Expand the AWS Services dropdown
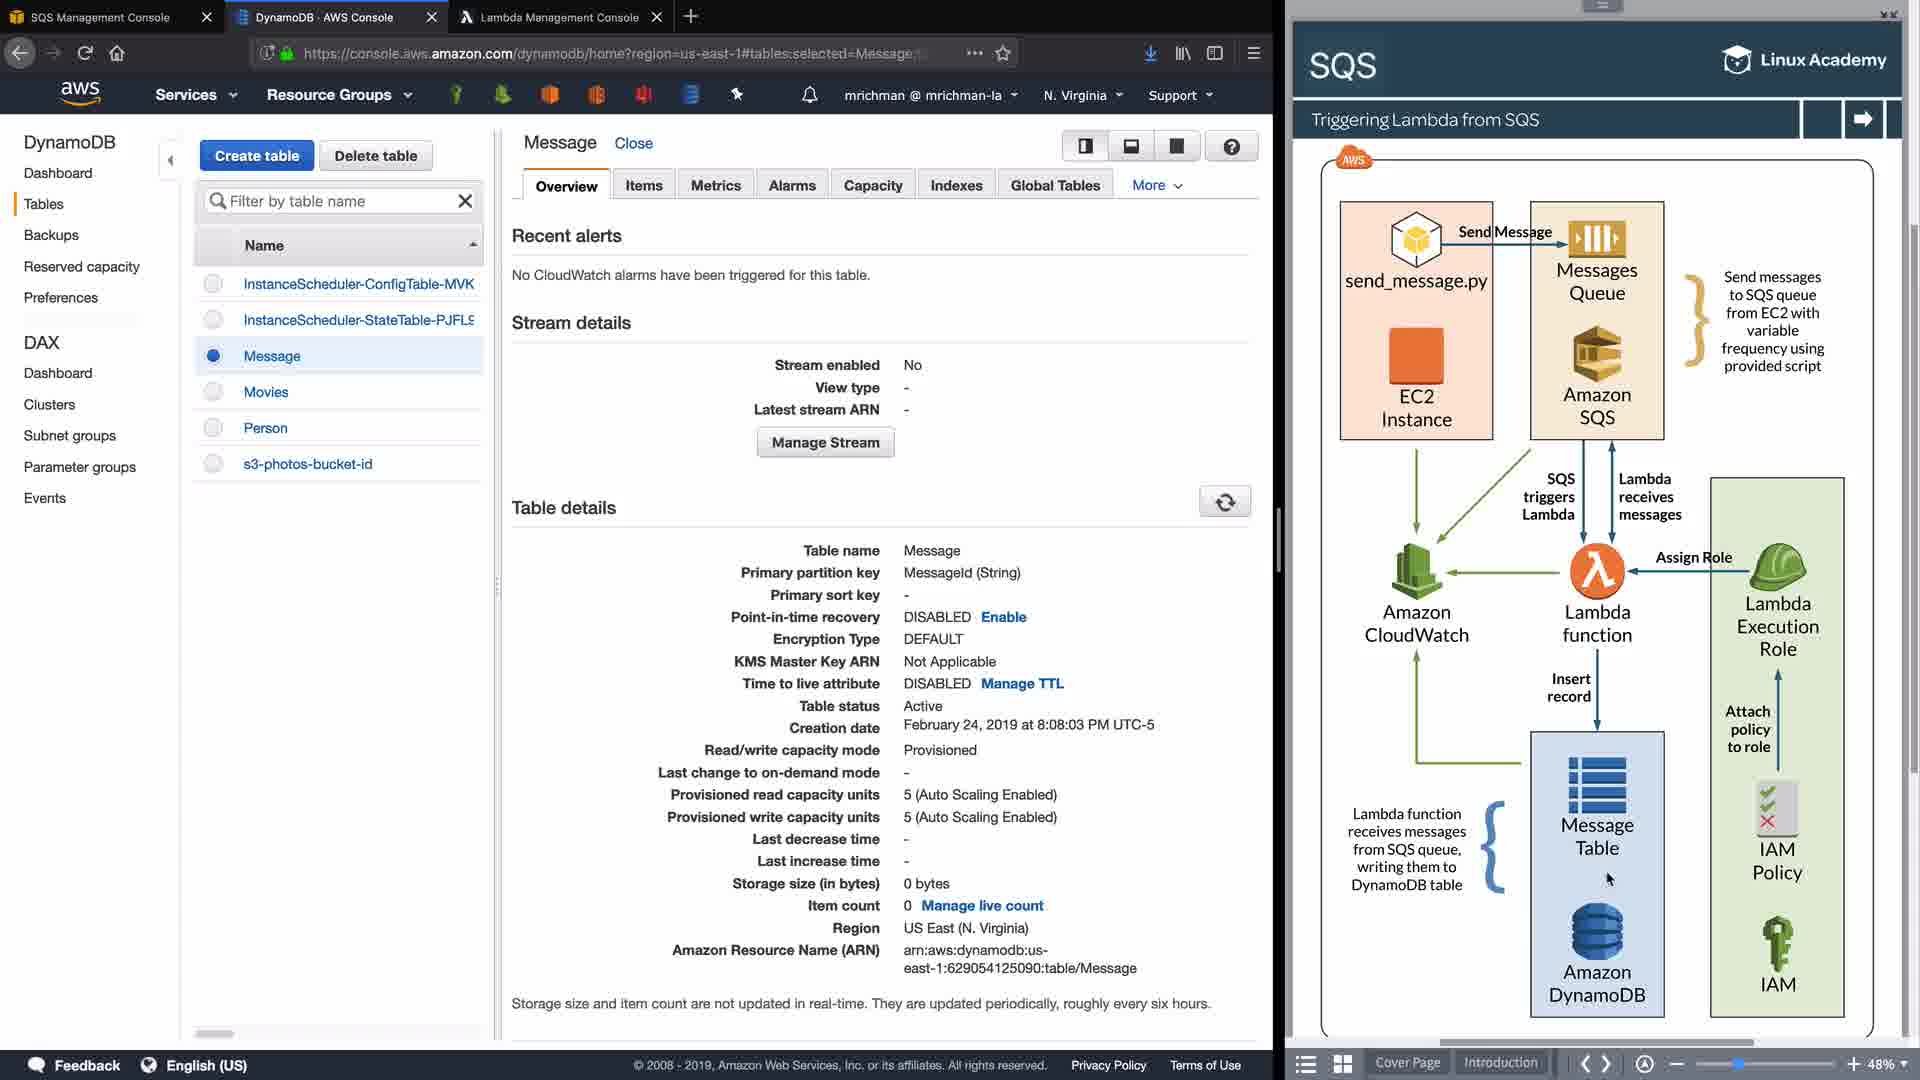1920x1080 pixels. pyautogui.click(x=196, y=95)
